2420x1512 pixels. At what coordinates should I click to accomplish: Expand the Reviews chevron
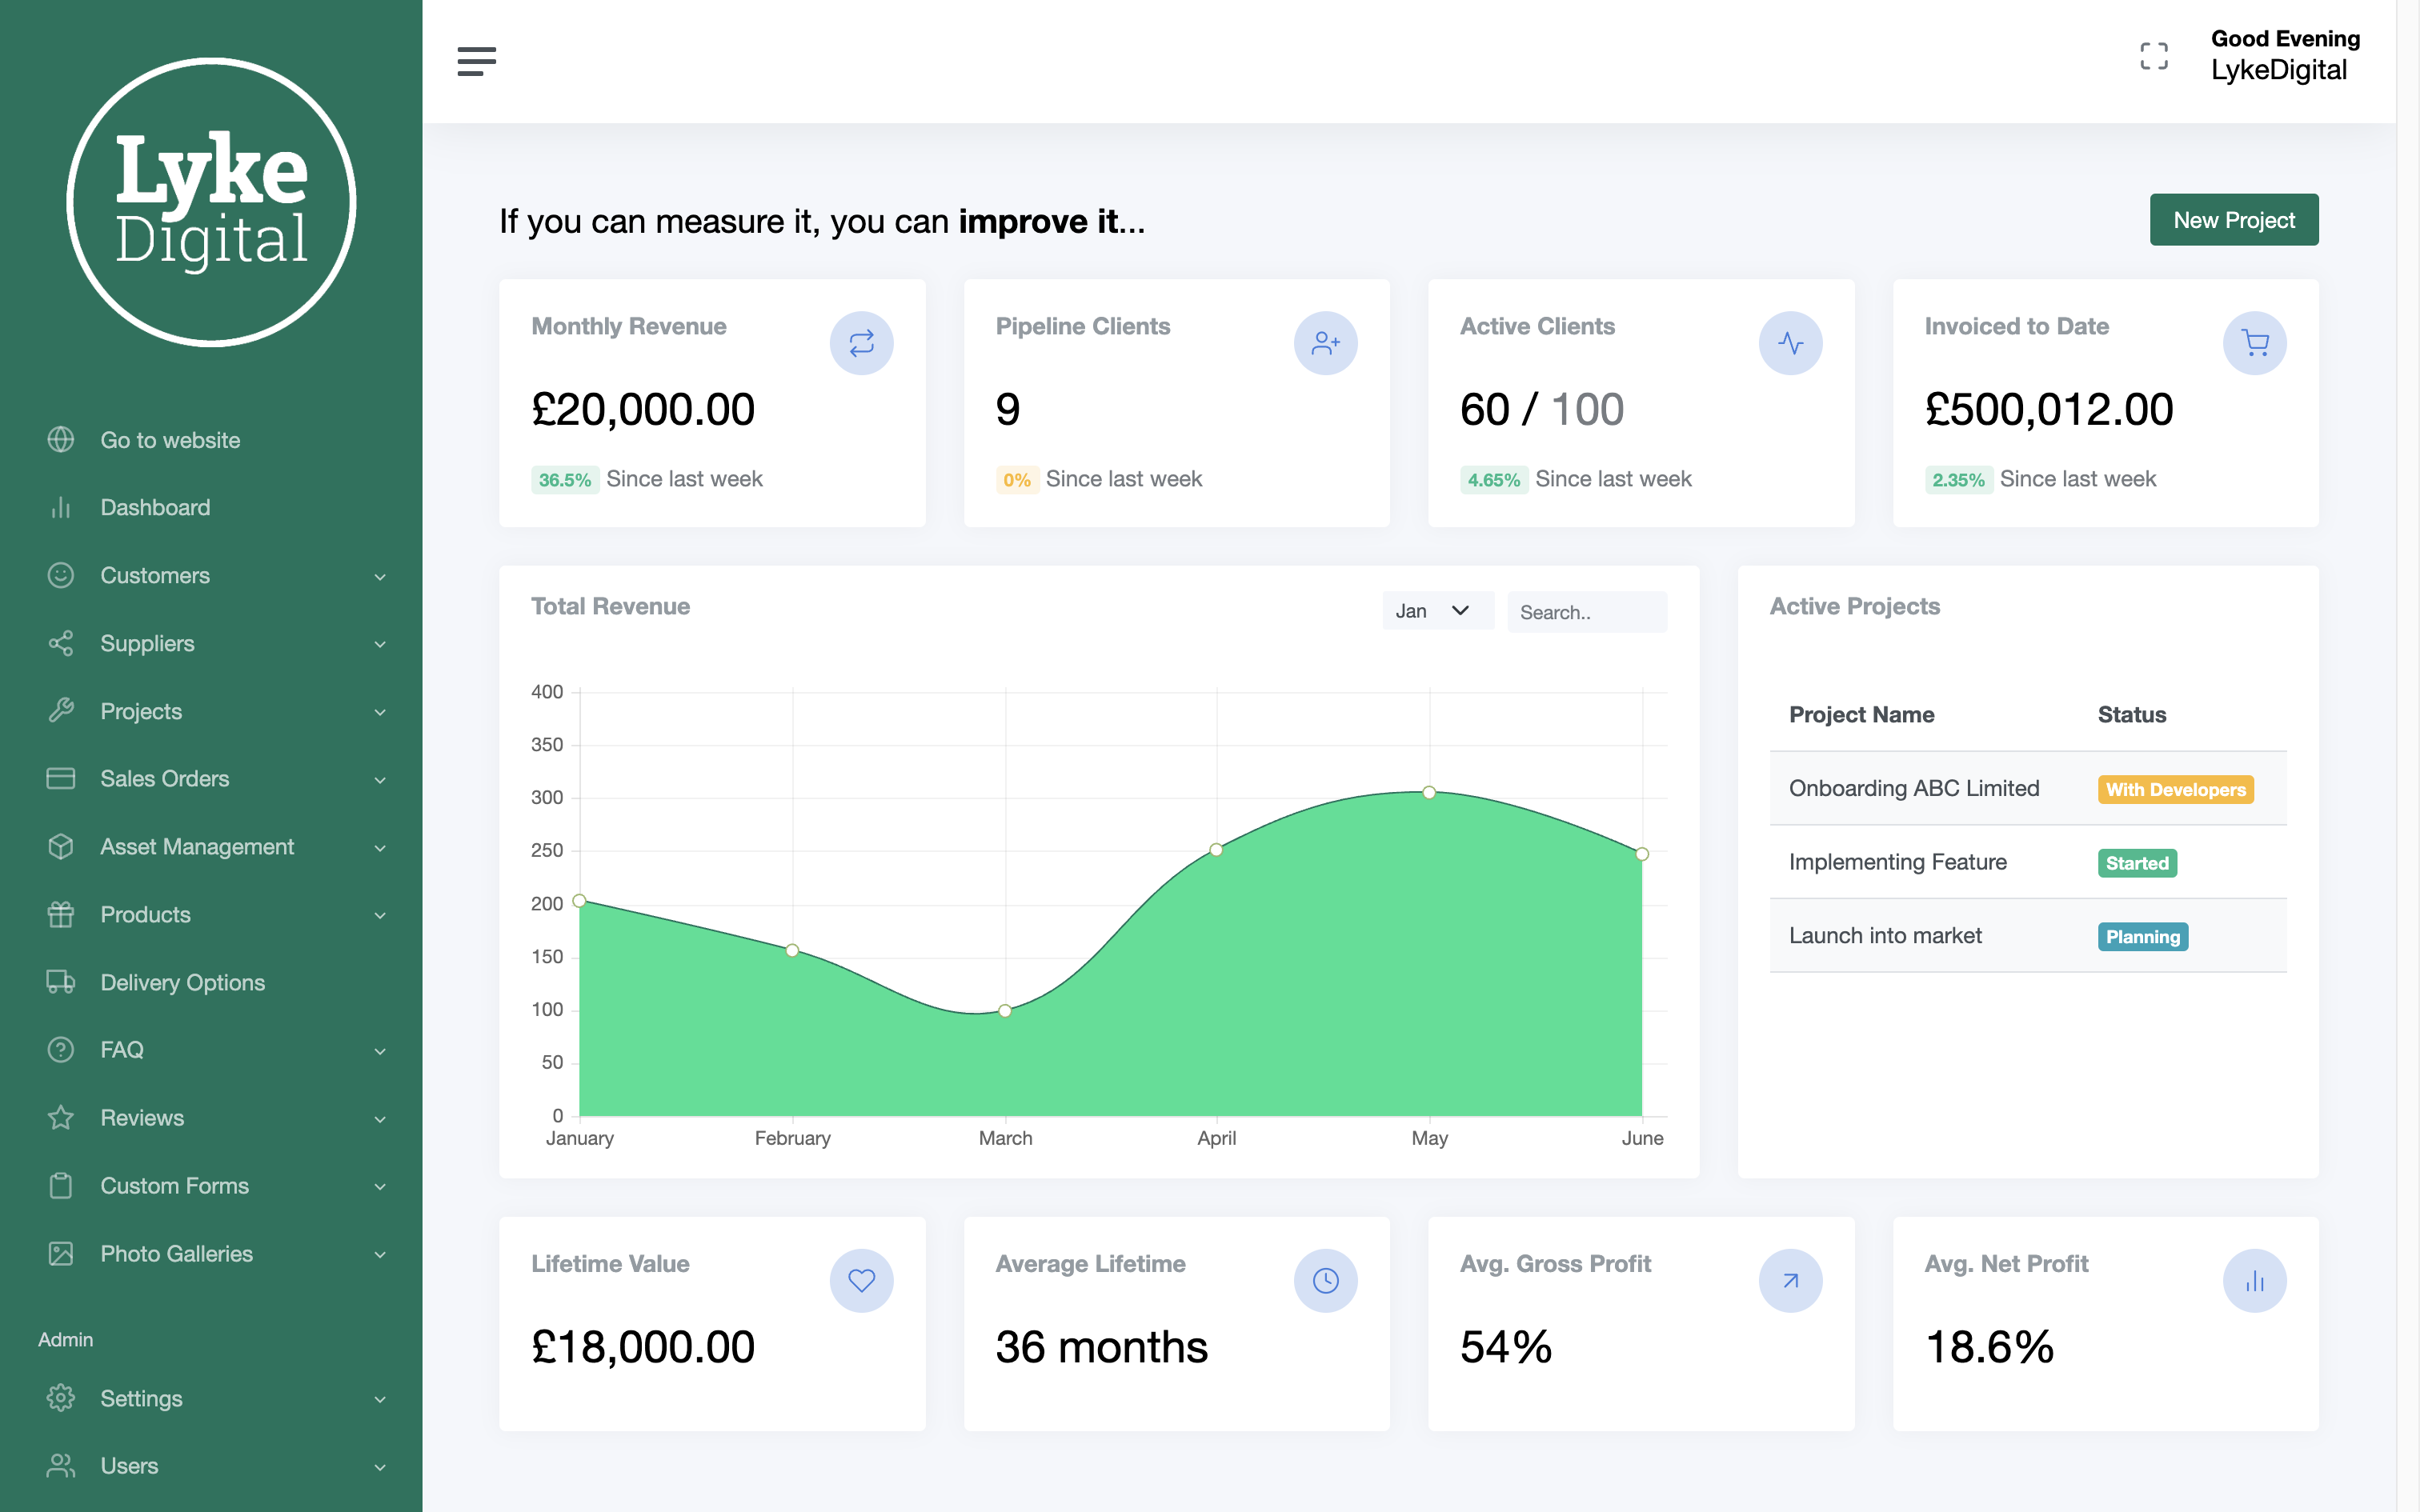[380, 1119]
